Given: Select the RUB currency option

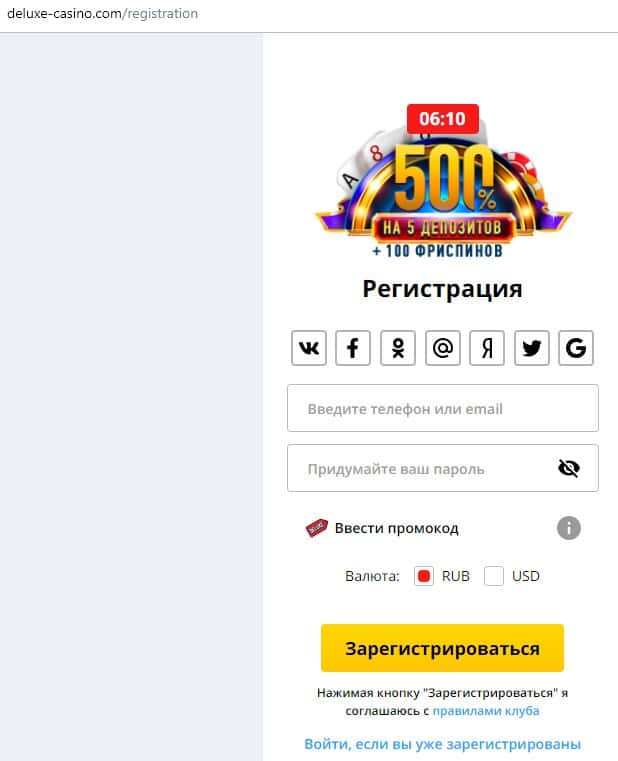Looking at the screenshot, I should (424, 576).
